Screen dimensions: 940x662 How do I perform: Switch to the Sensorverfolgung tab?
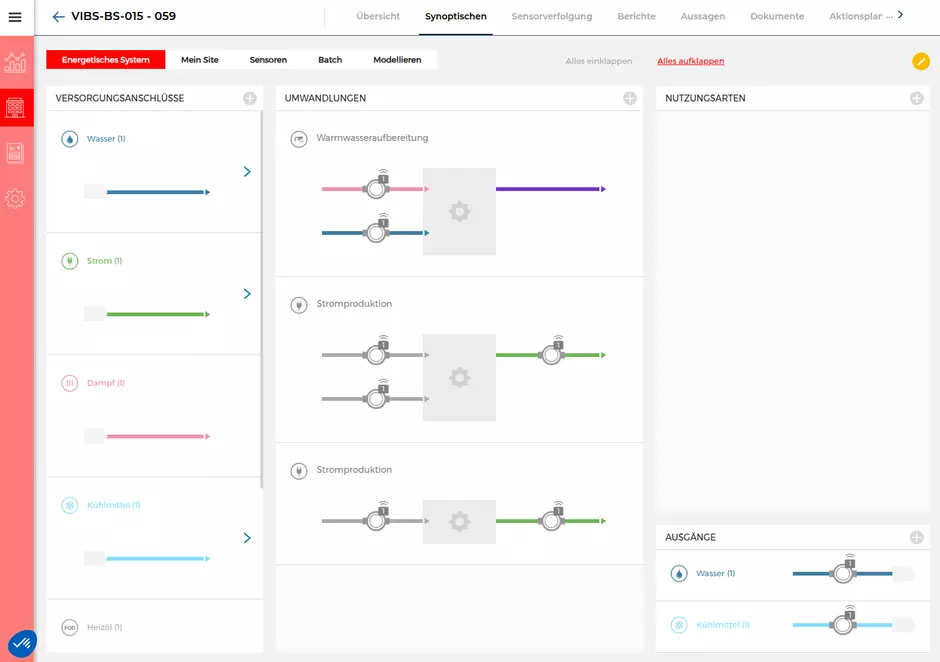[551, 17]
